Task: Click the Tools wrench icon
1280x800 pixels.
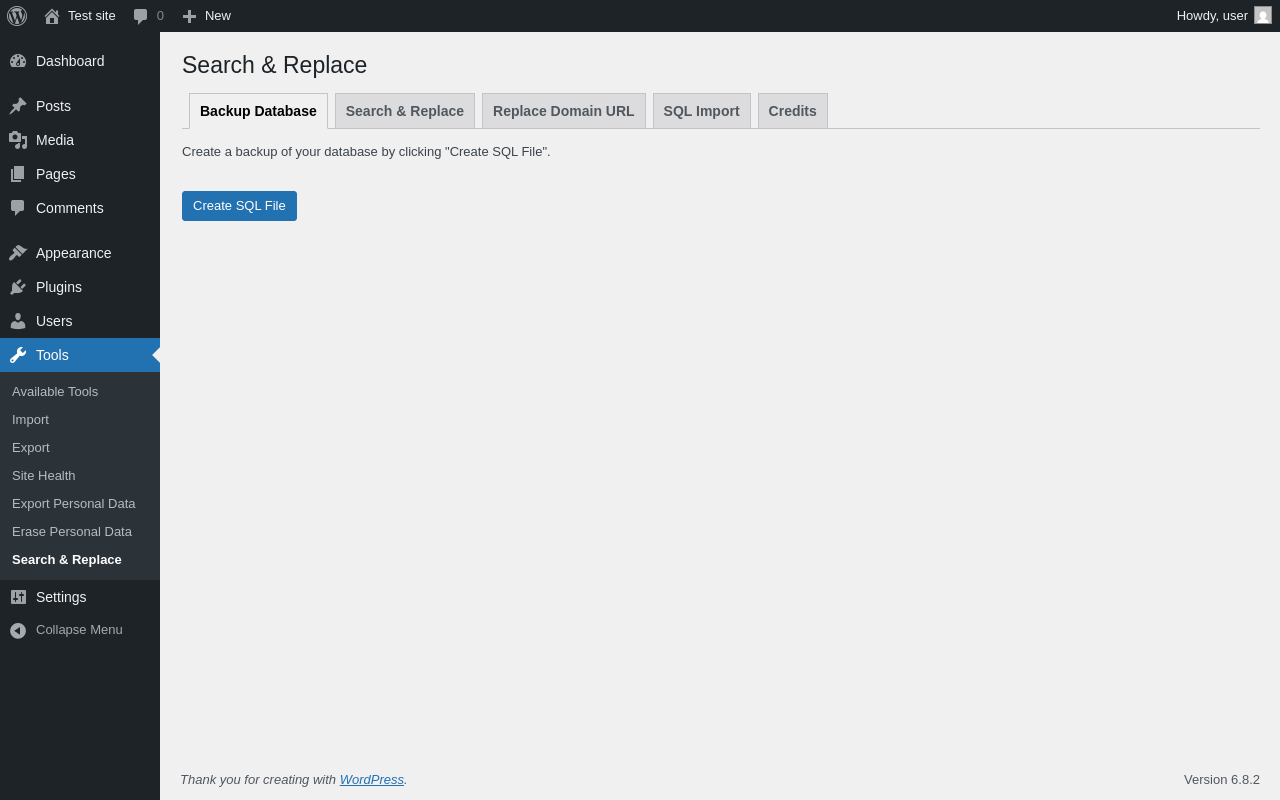Action: tap(18, 355)
